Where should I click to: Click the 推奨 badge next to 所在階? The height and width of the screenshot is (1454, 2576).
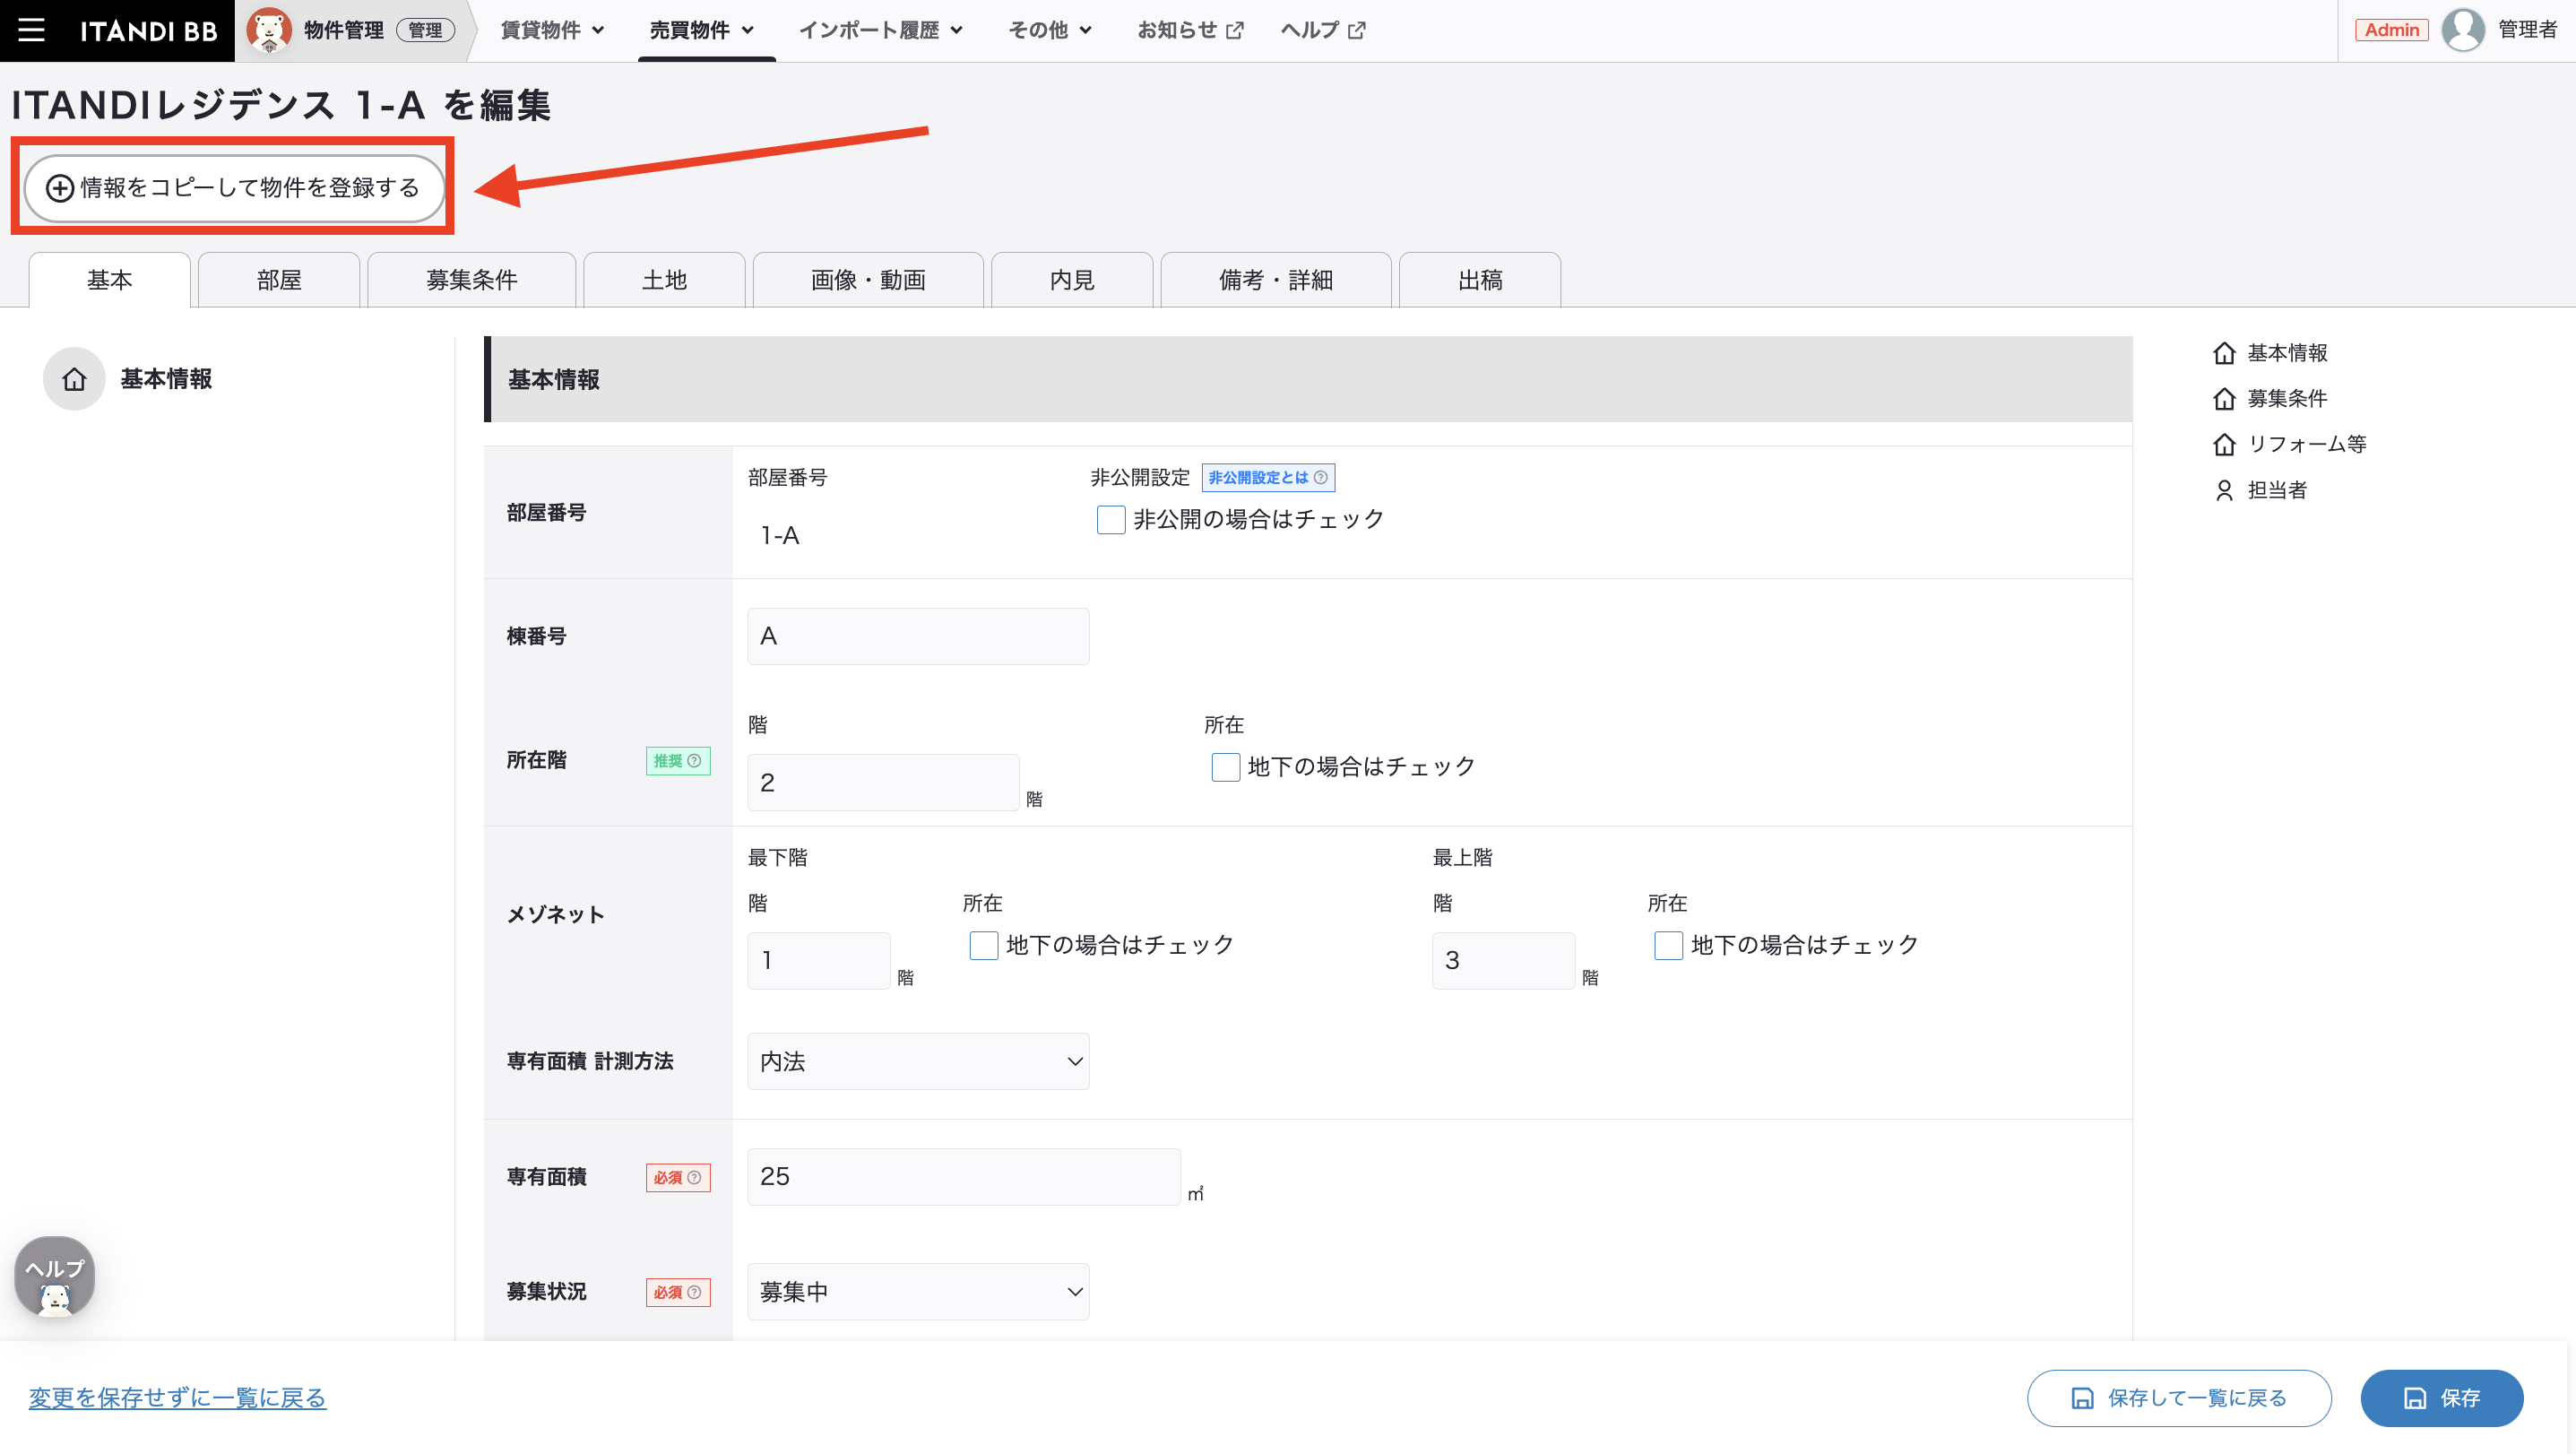(678, 761)
